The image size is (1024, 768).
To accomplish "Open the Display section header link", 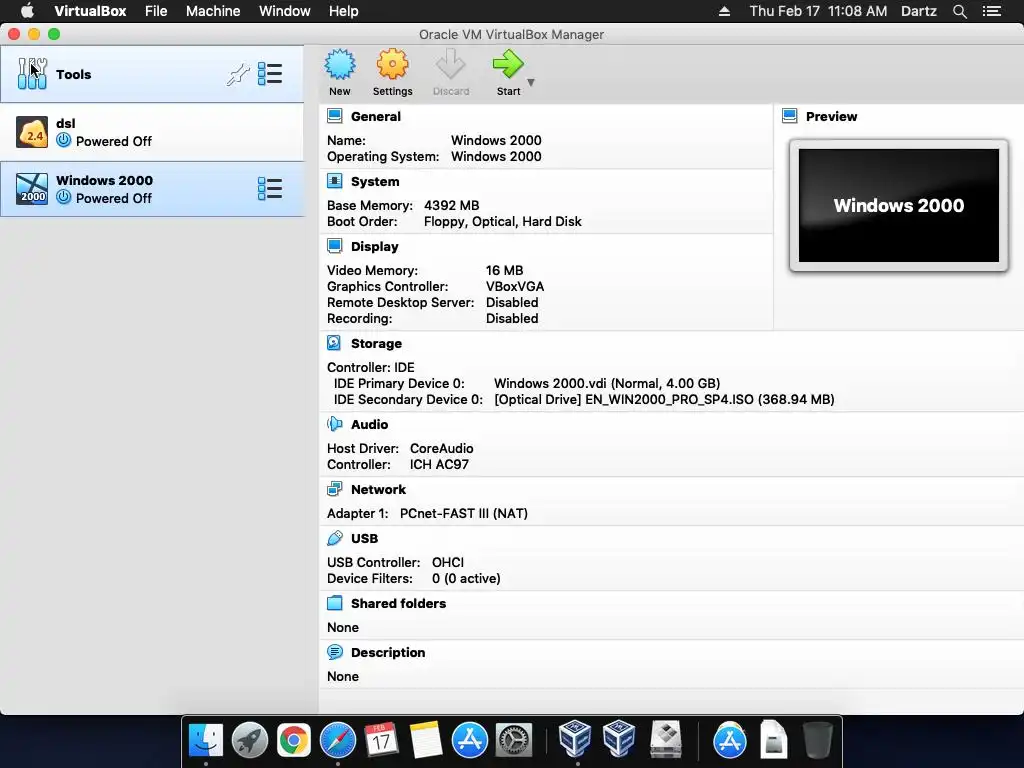I will (374, 246).
